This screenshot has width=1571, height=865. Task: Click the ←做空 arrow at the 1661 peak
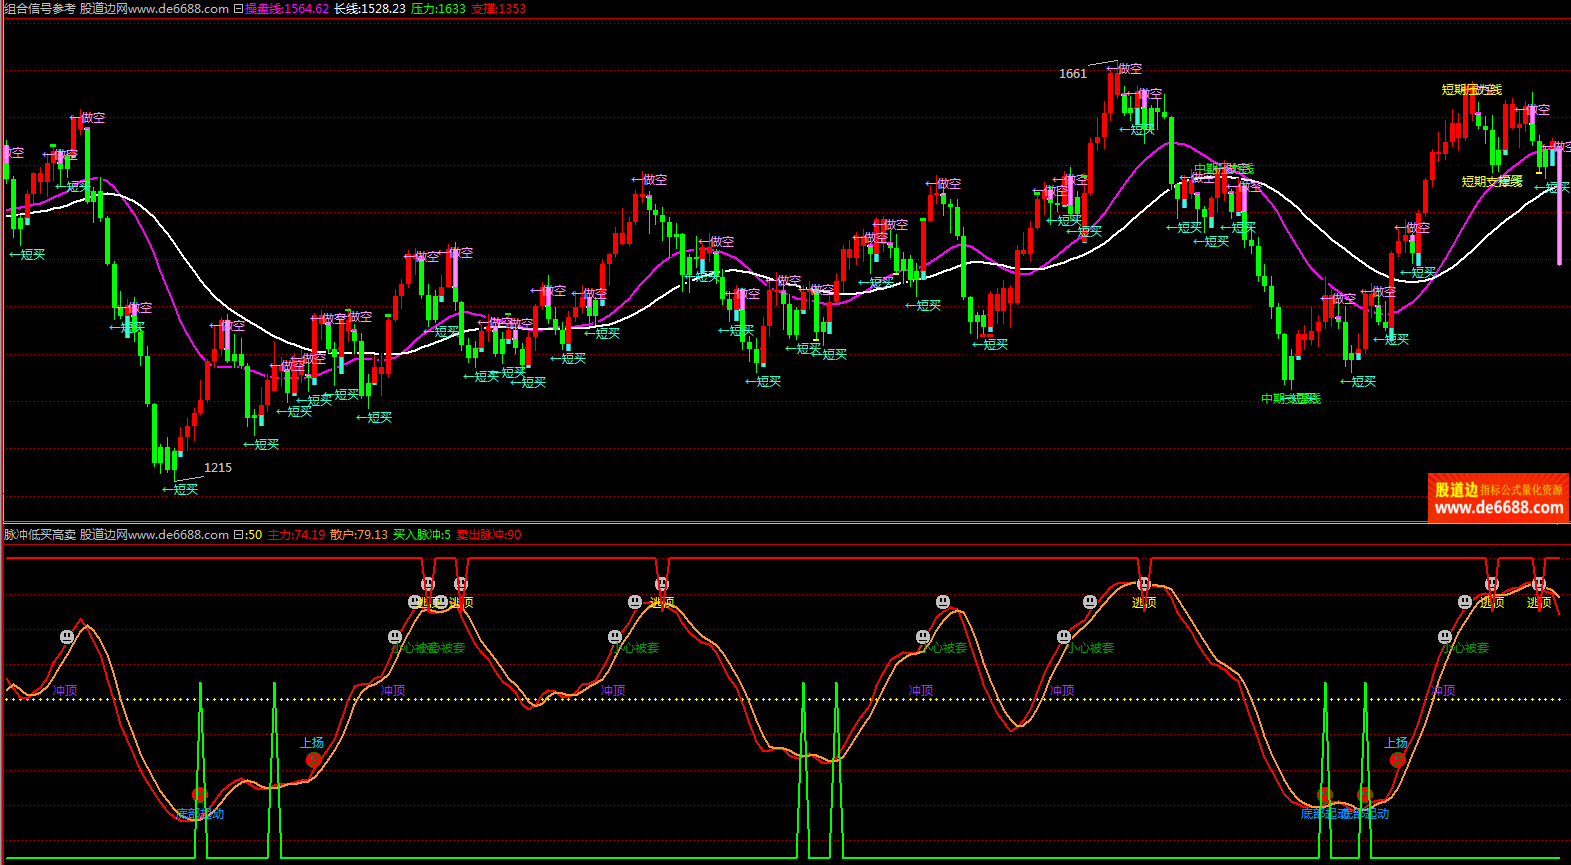1124,69
